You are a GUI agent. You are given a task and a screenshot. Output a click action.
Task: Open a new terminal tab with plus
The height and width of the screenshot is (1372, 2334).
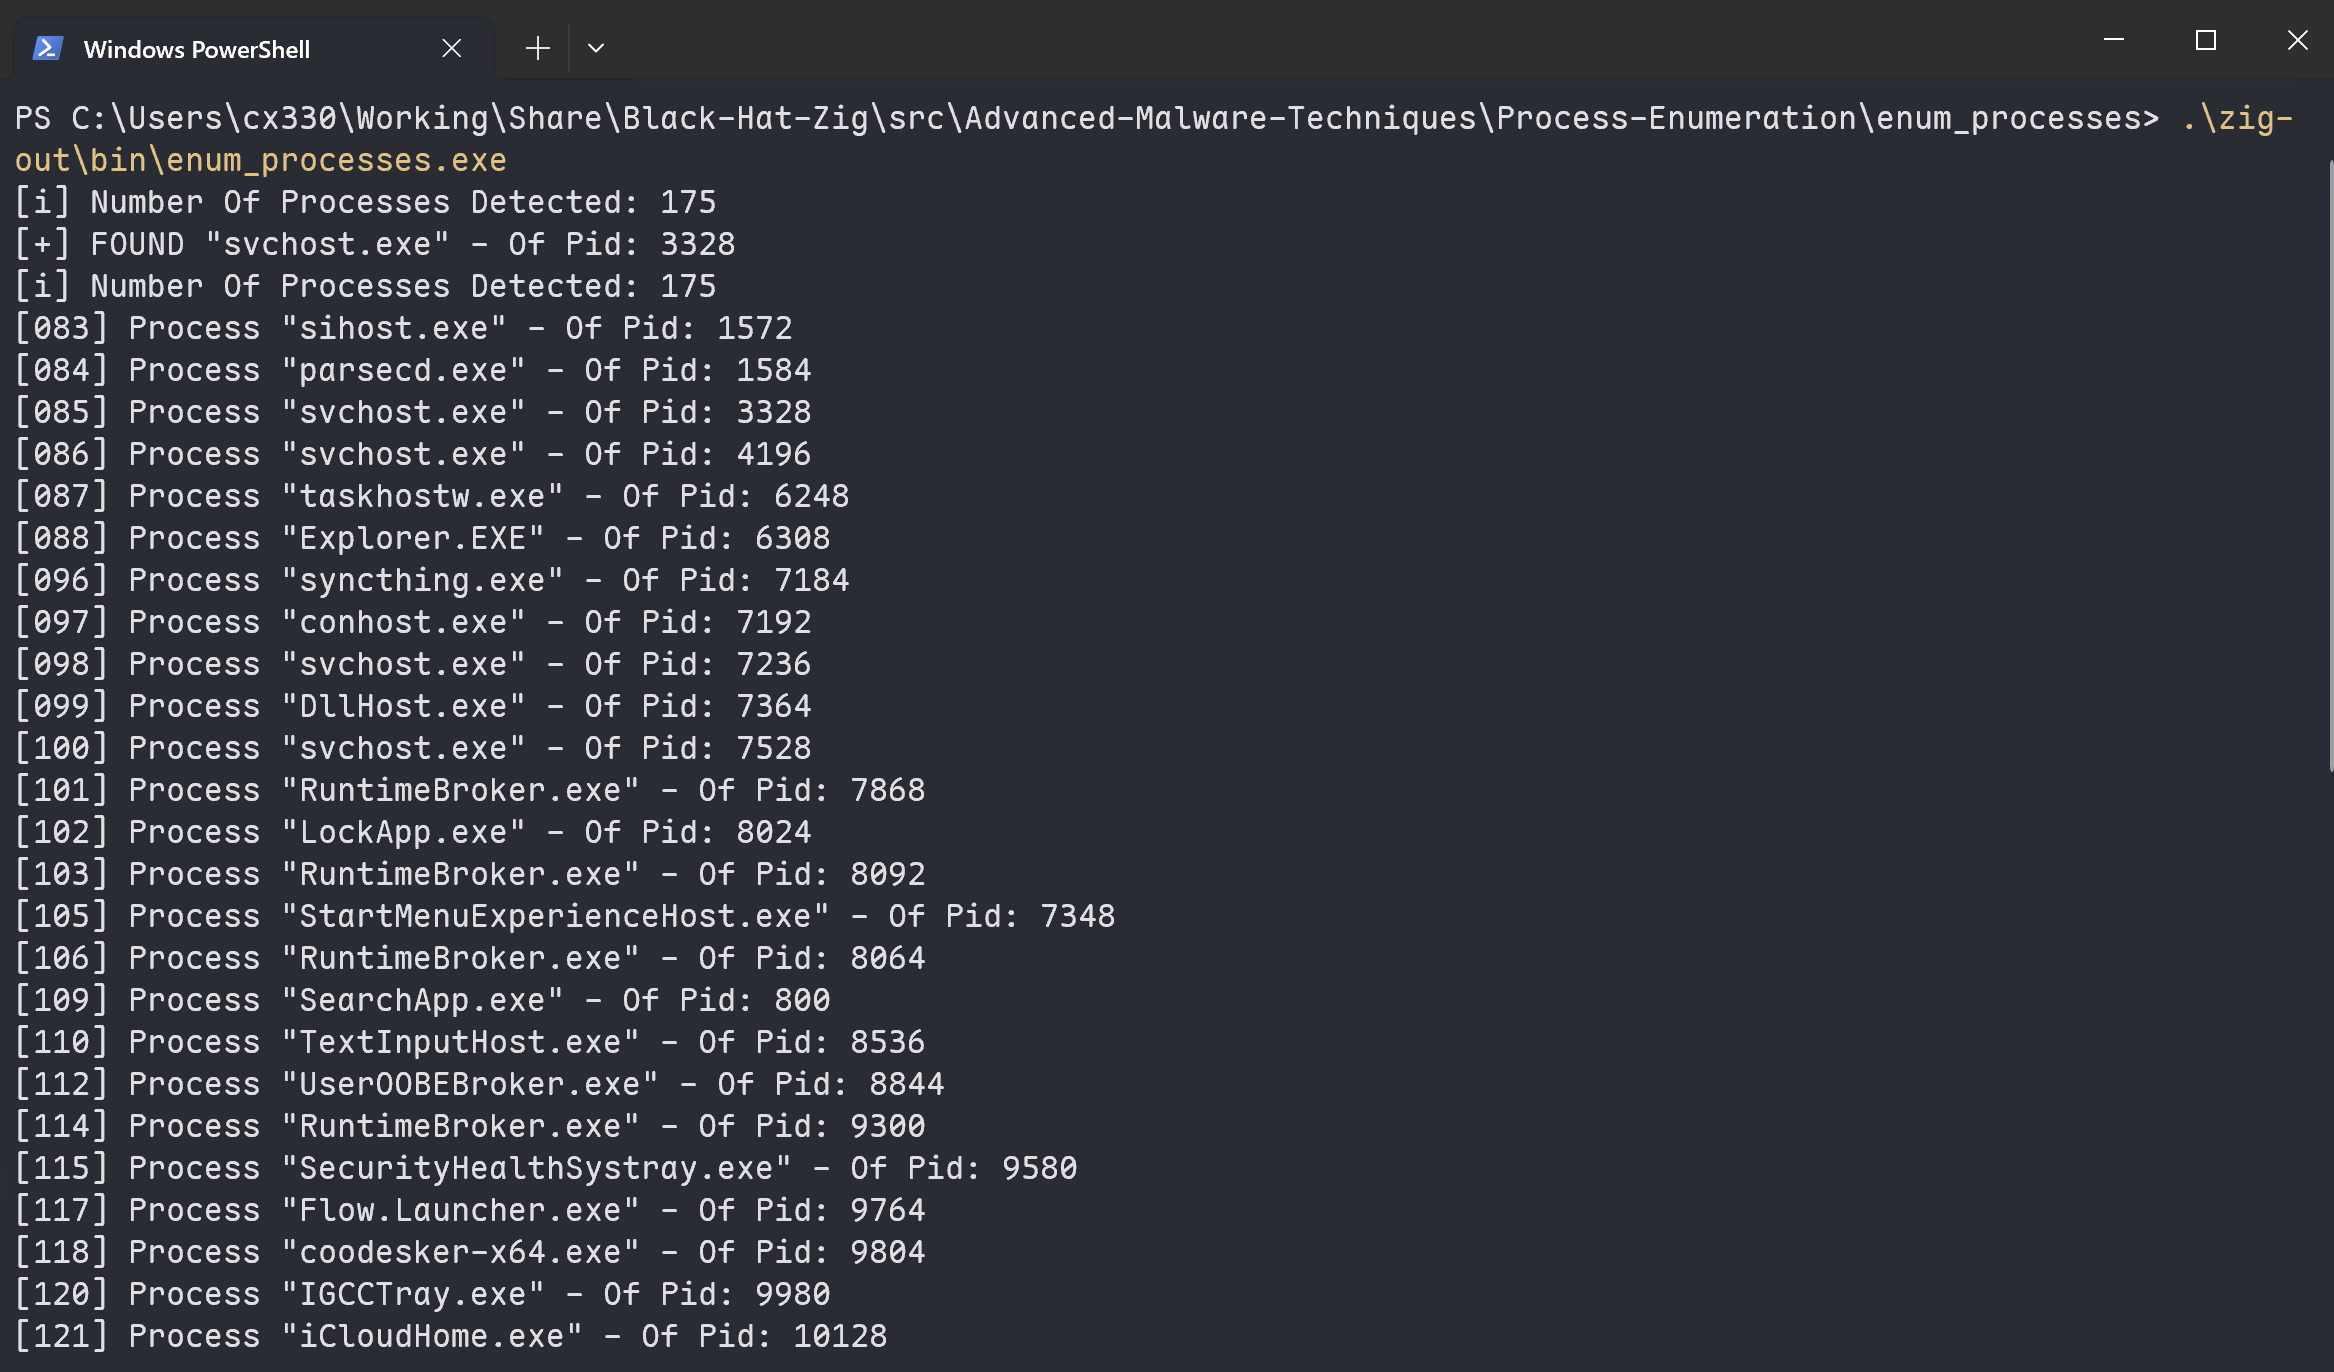538,48
